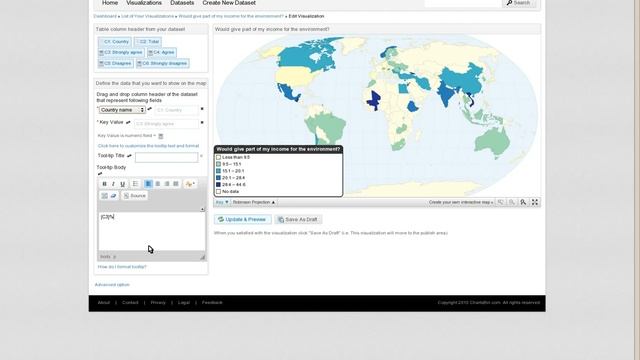Align tooltip text right
Viewport: 640px width, 360px height.
167,184
